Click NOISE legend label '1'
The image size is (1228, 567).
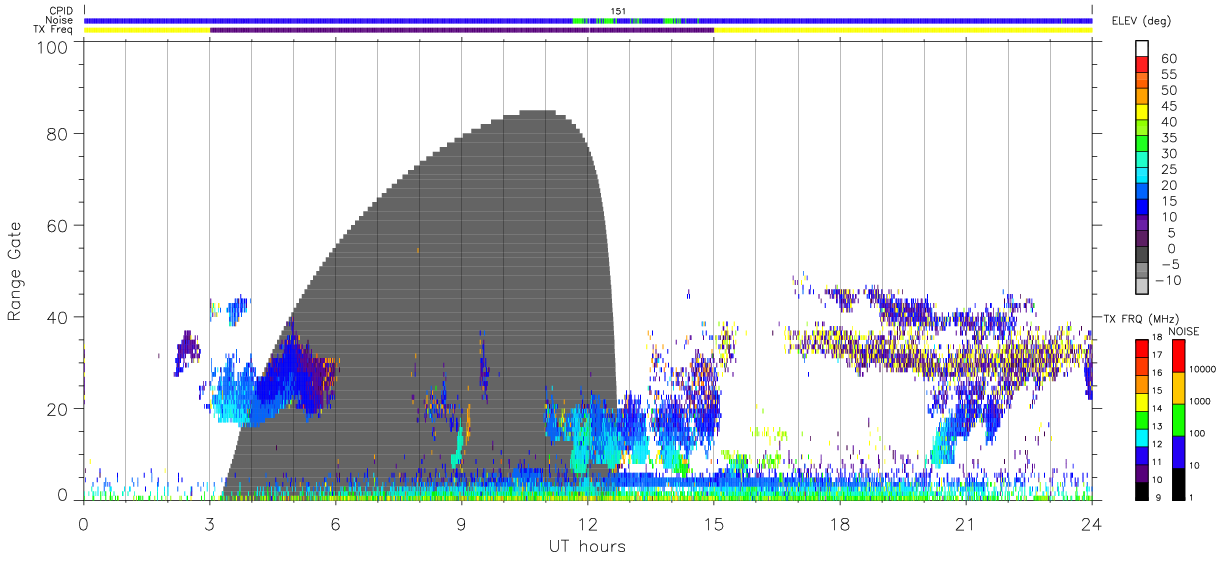pos(1193,497)
